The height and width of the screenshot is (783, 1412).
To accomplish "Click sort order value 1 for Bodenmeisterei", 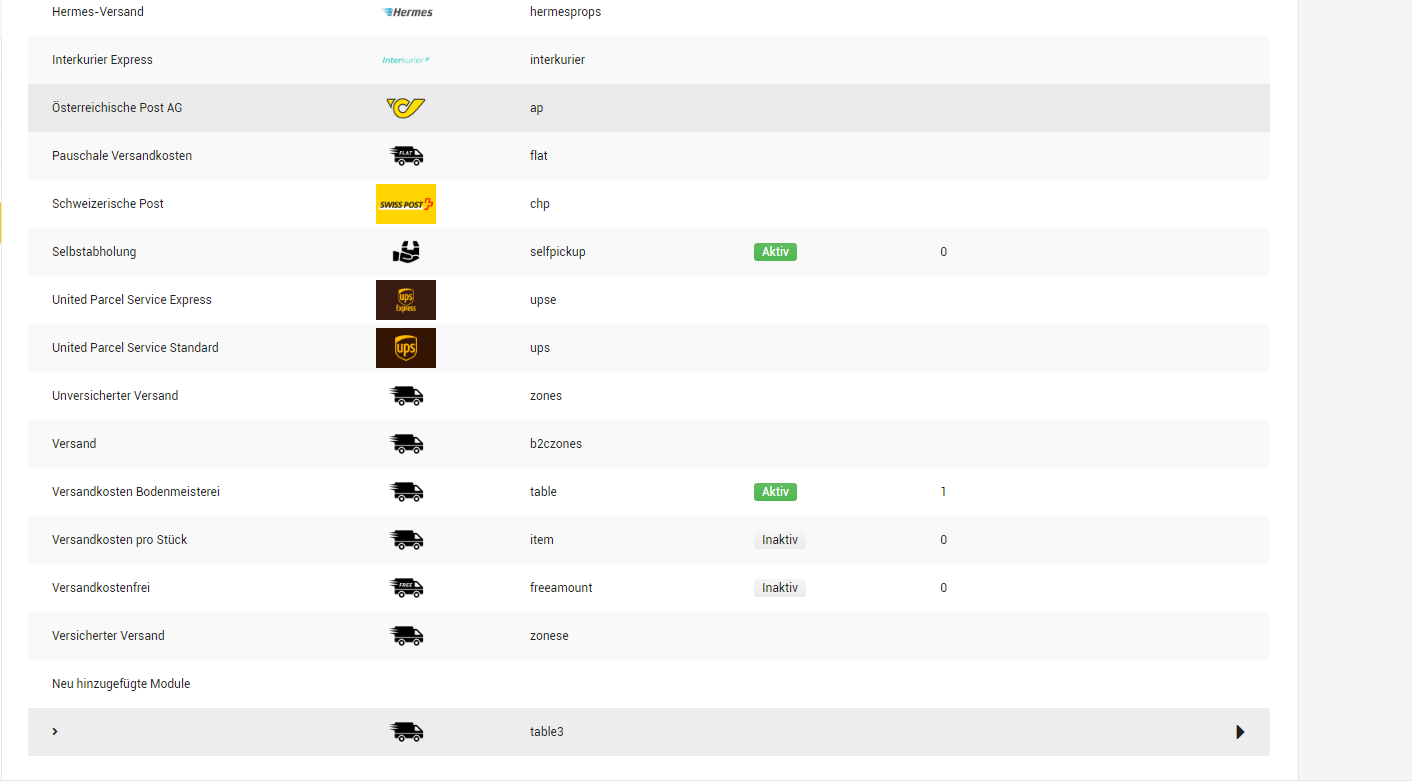I will click(x=943, y=492).
